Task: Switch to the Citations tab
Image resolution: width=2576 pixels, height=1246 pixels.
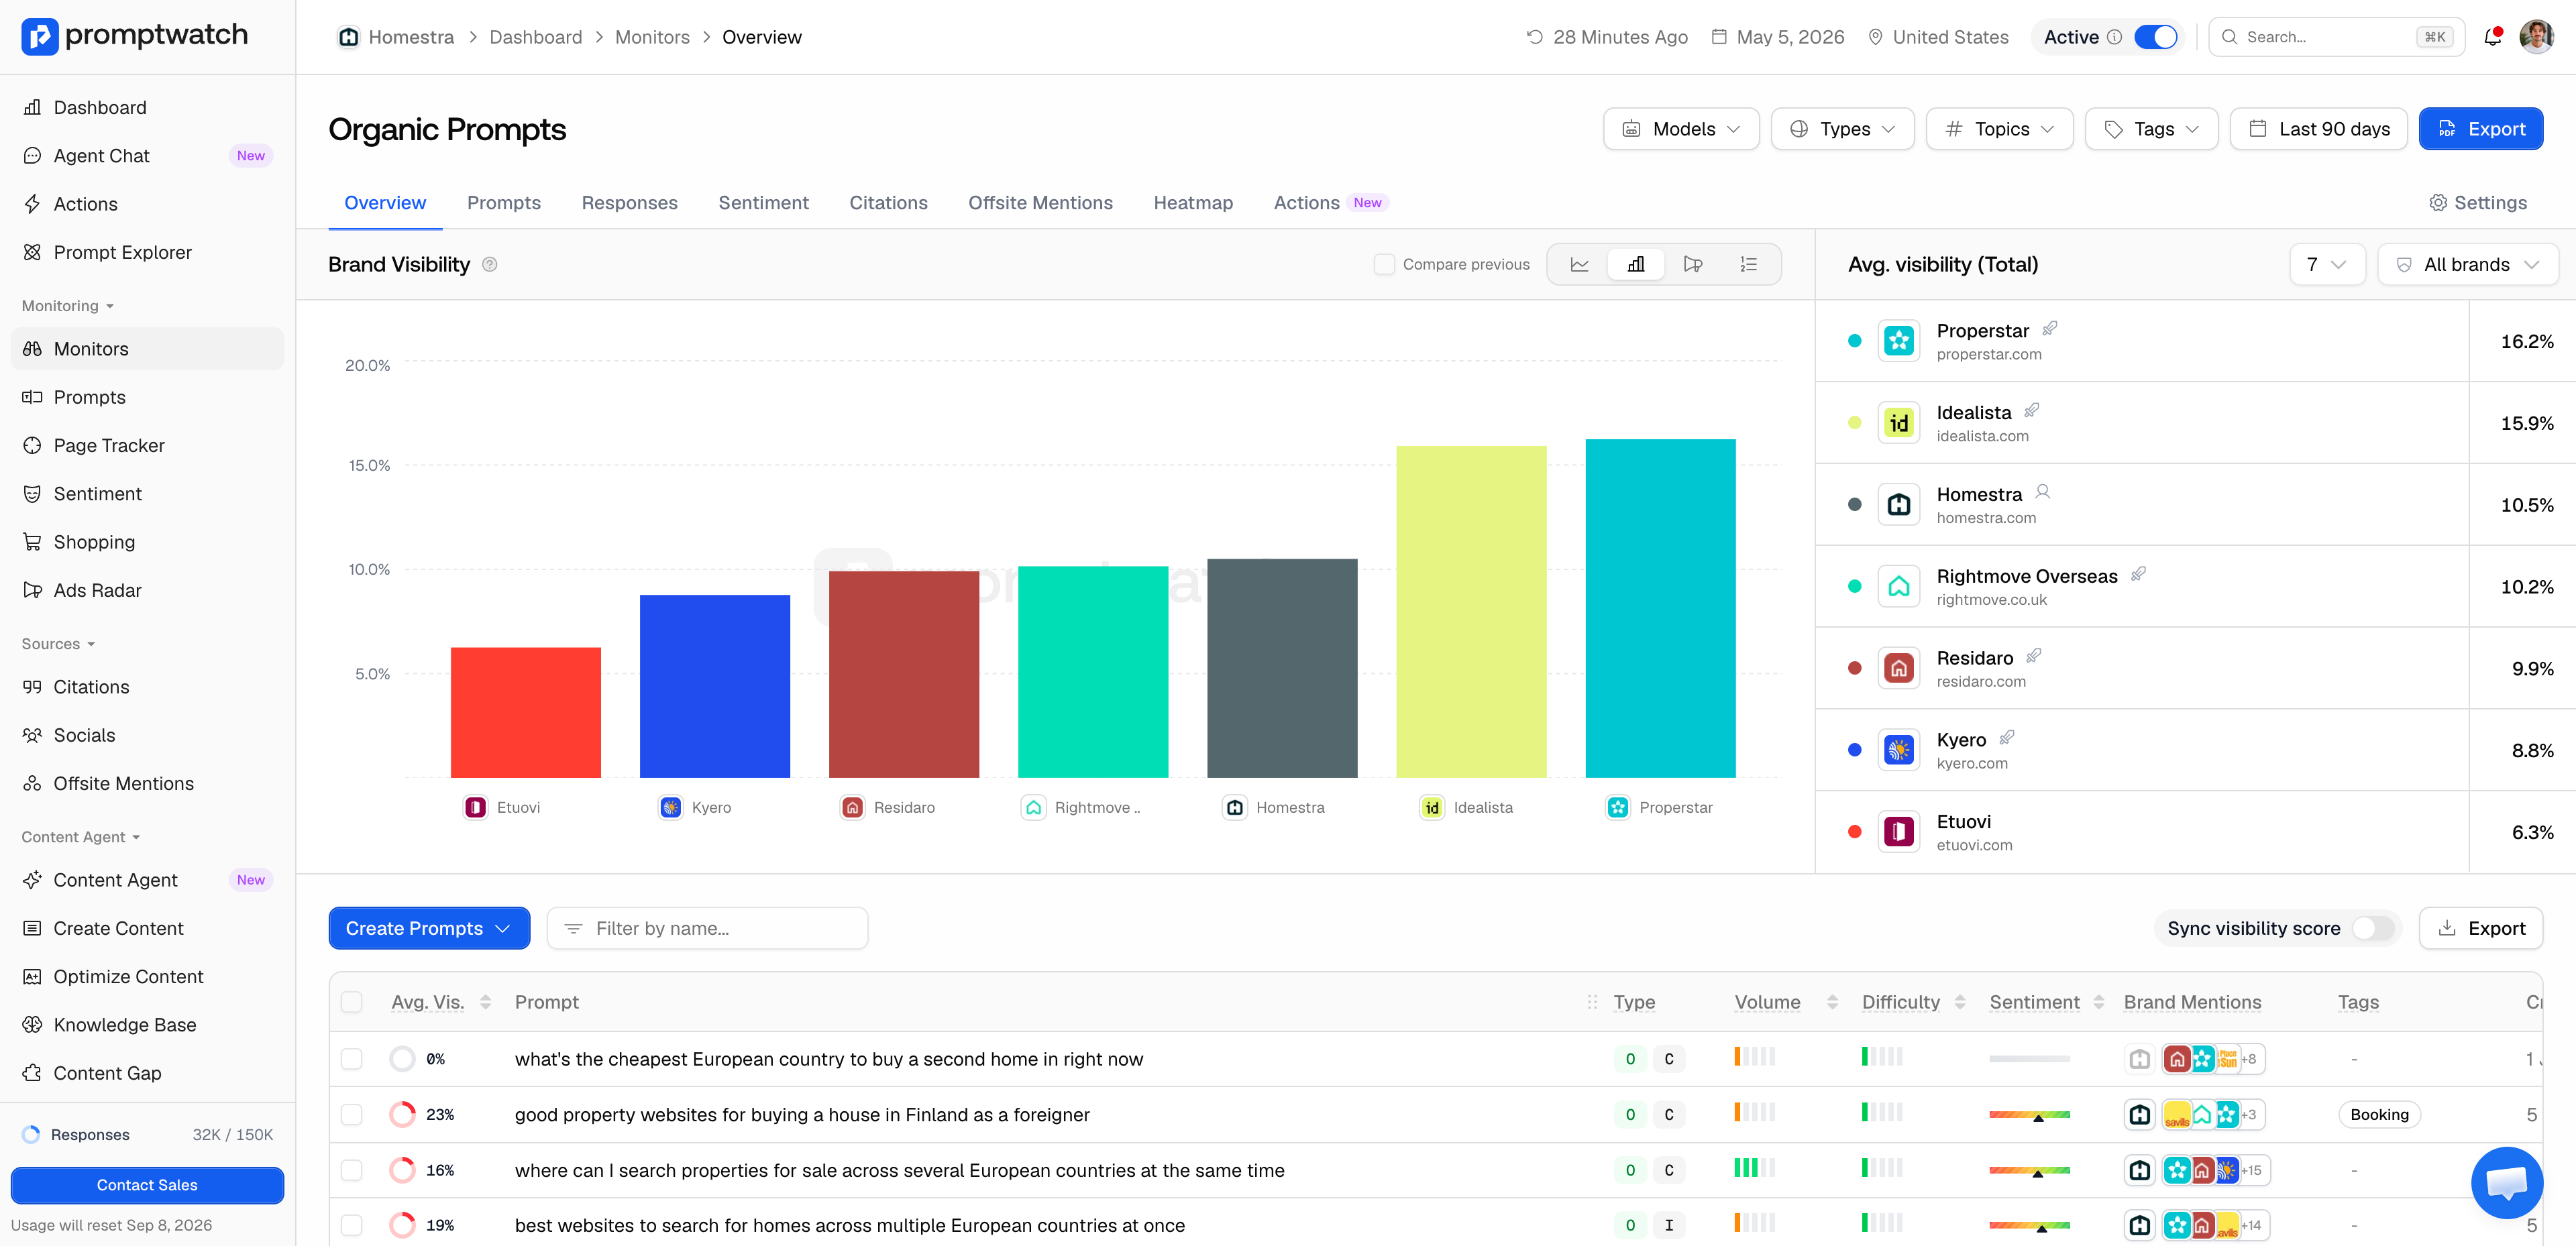Action: point(888,203)
